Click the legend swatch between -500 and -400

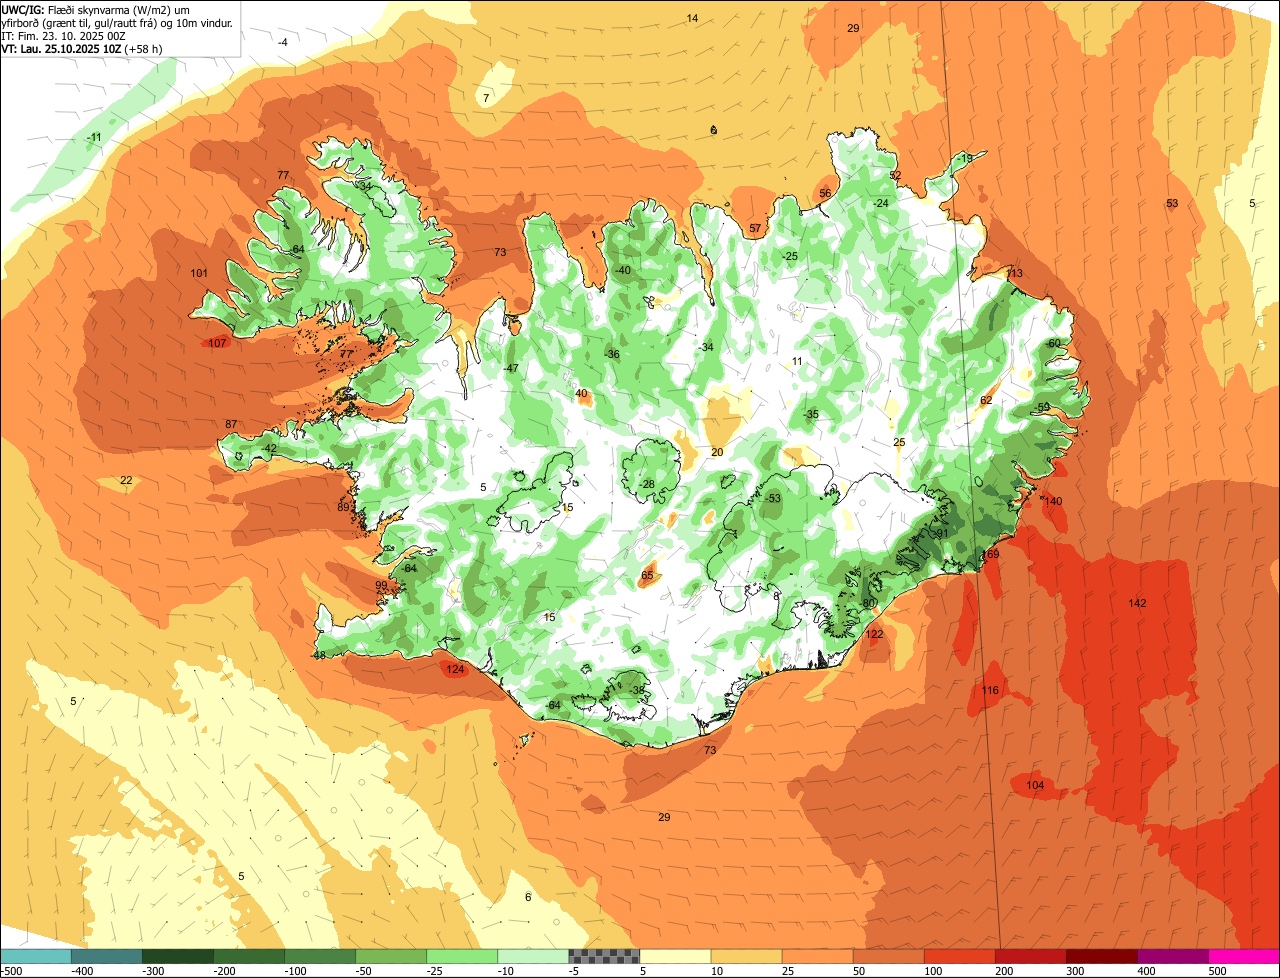tap(36, 956)
